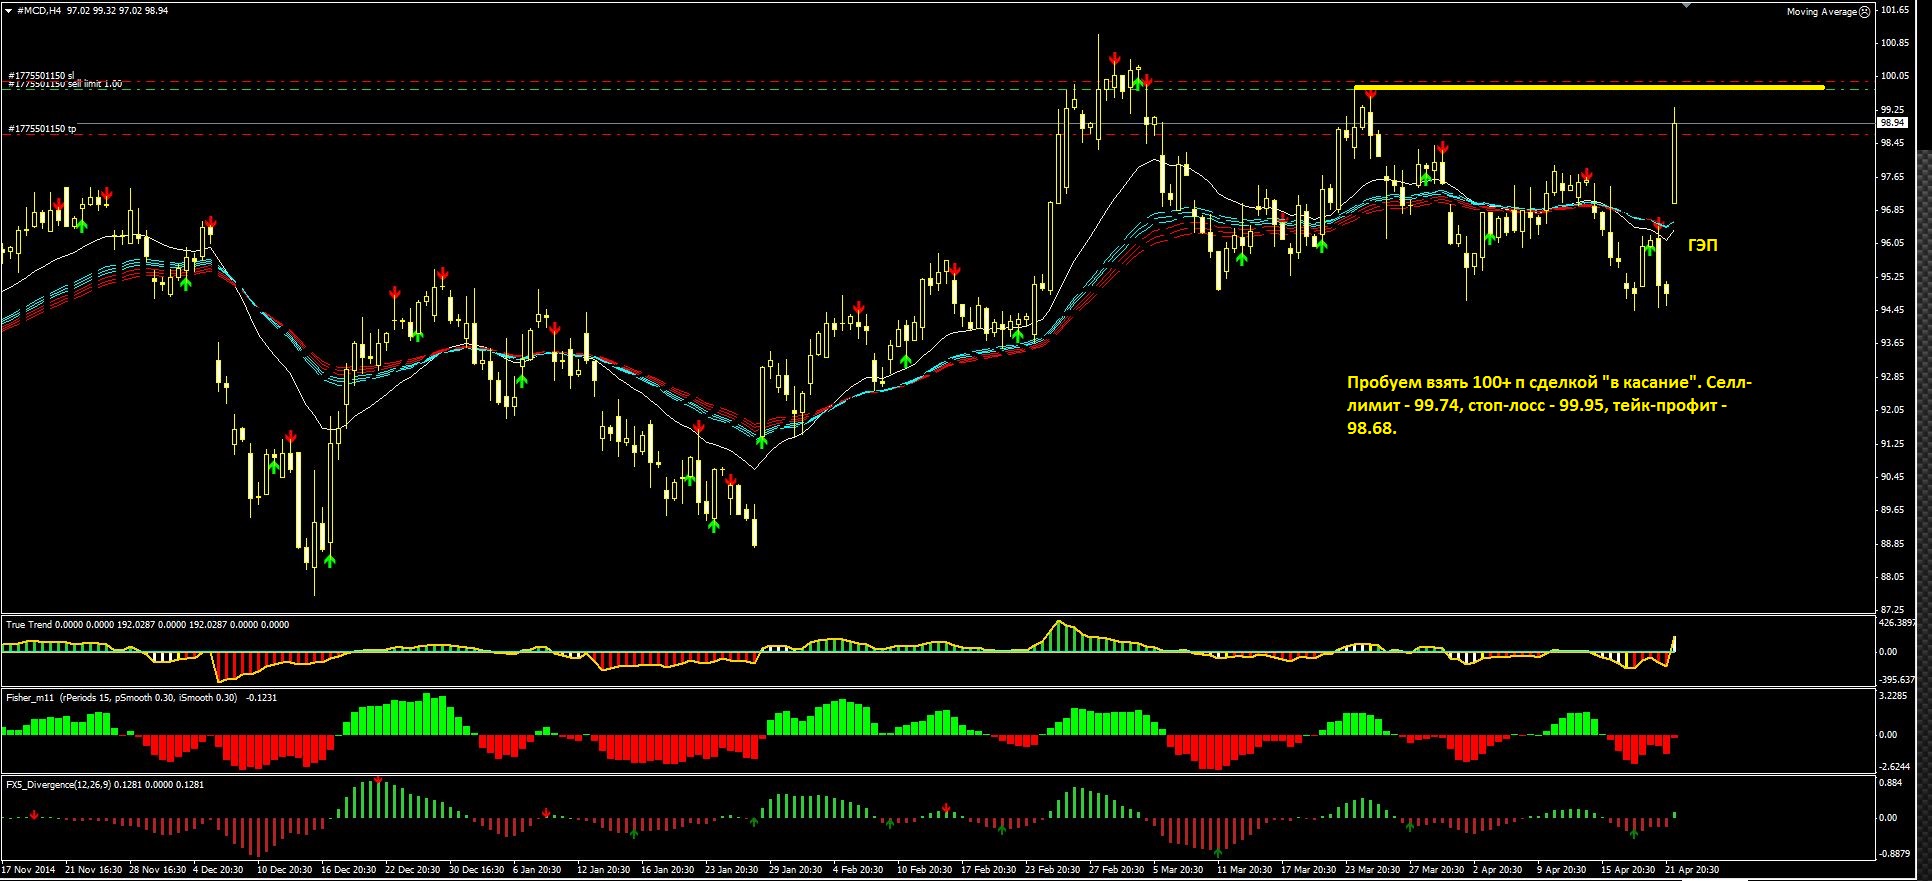
Task: Click the '6 Jan 20:30' time axis label
Action: click(x=537, y=869)
